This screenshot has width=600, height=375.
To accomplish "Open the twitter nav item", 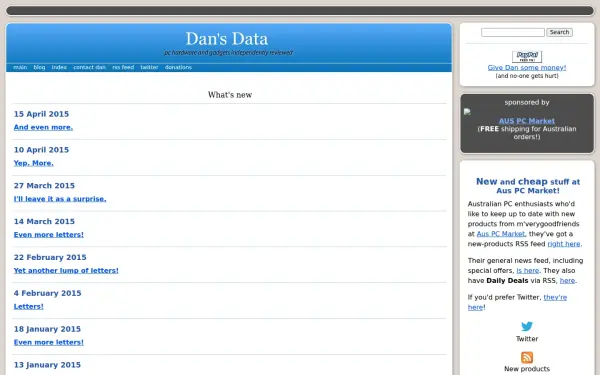I will click(x=149, y=67).
